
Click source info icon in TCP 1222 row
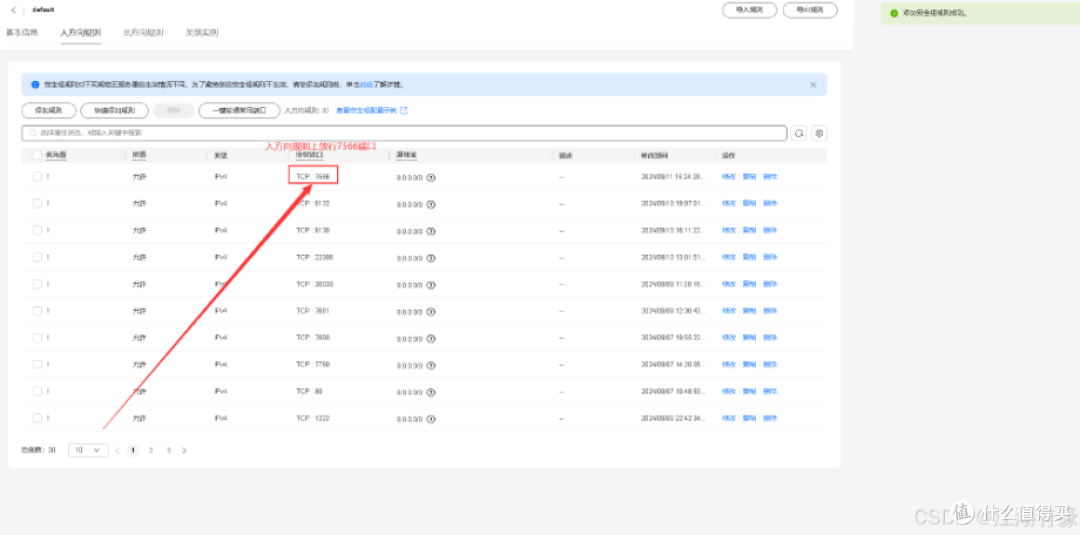click(x=431, y=418)
